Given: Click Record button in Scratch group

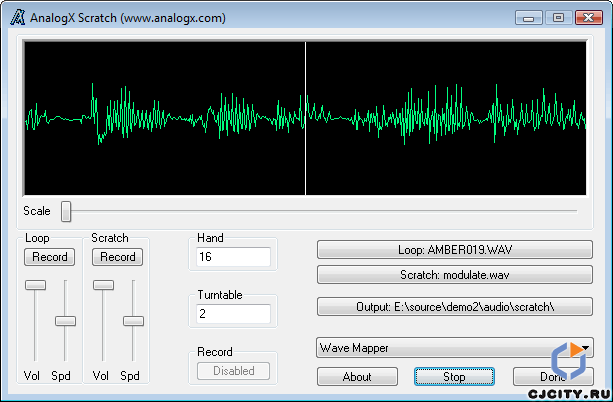Looking at the screenshot, I should 117,257.
